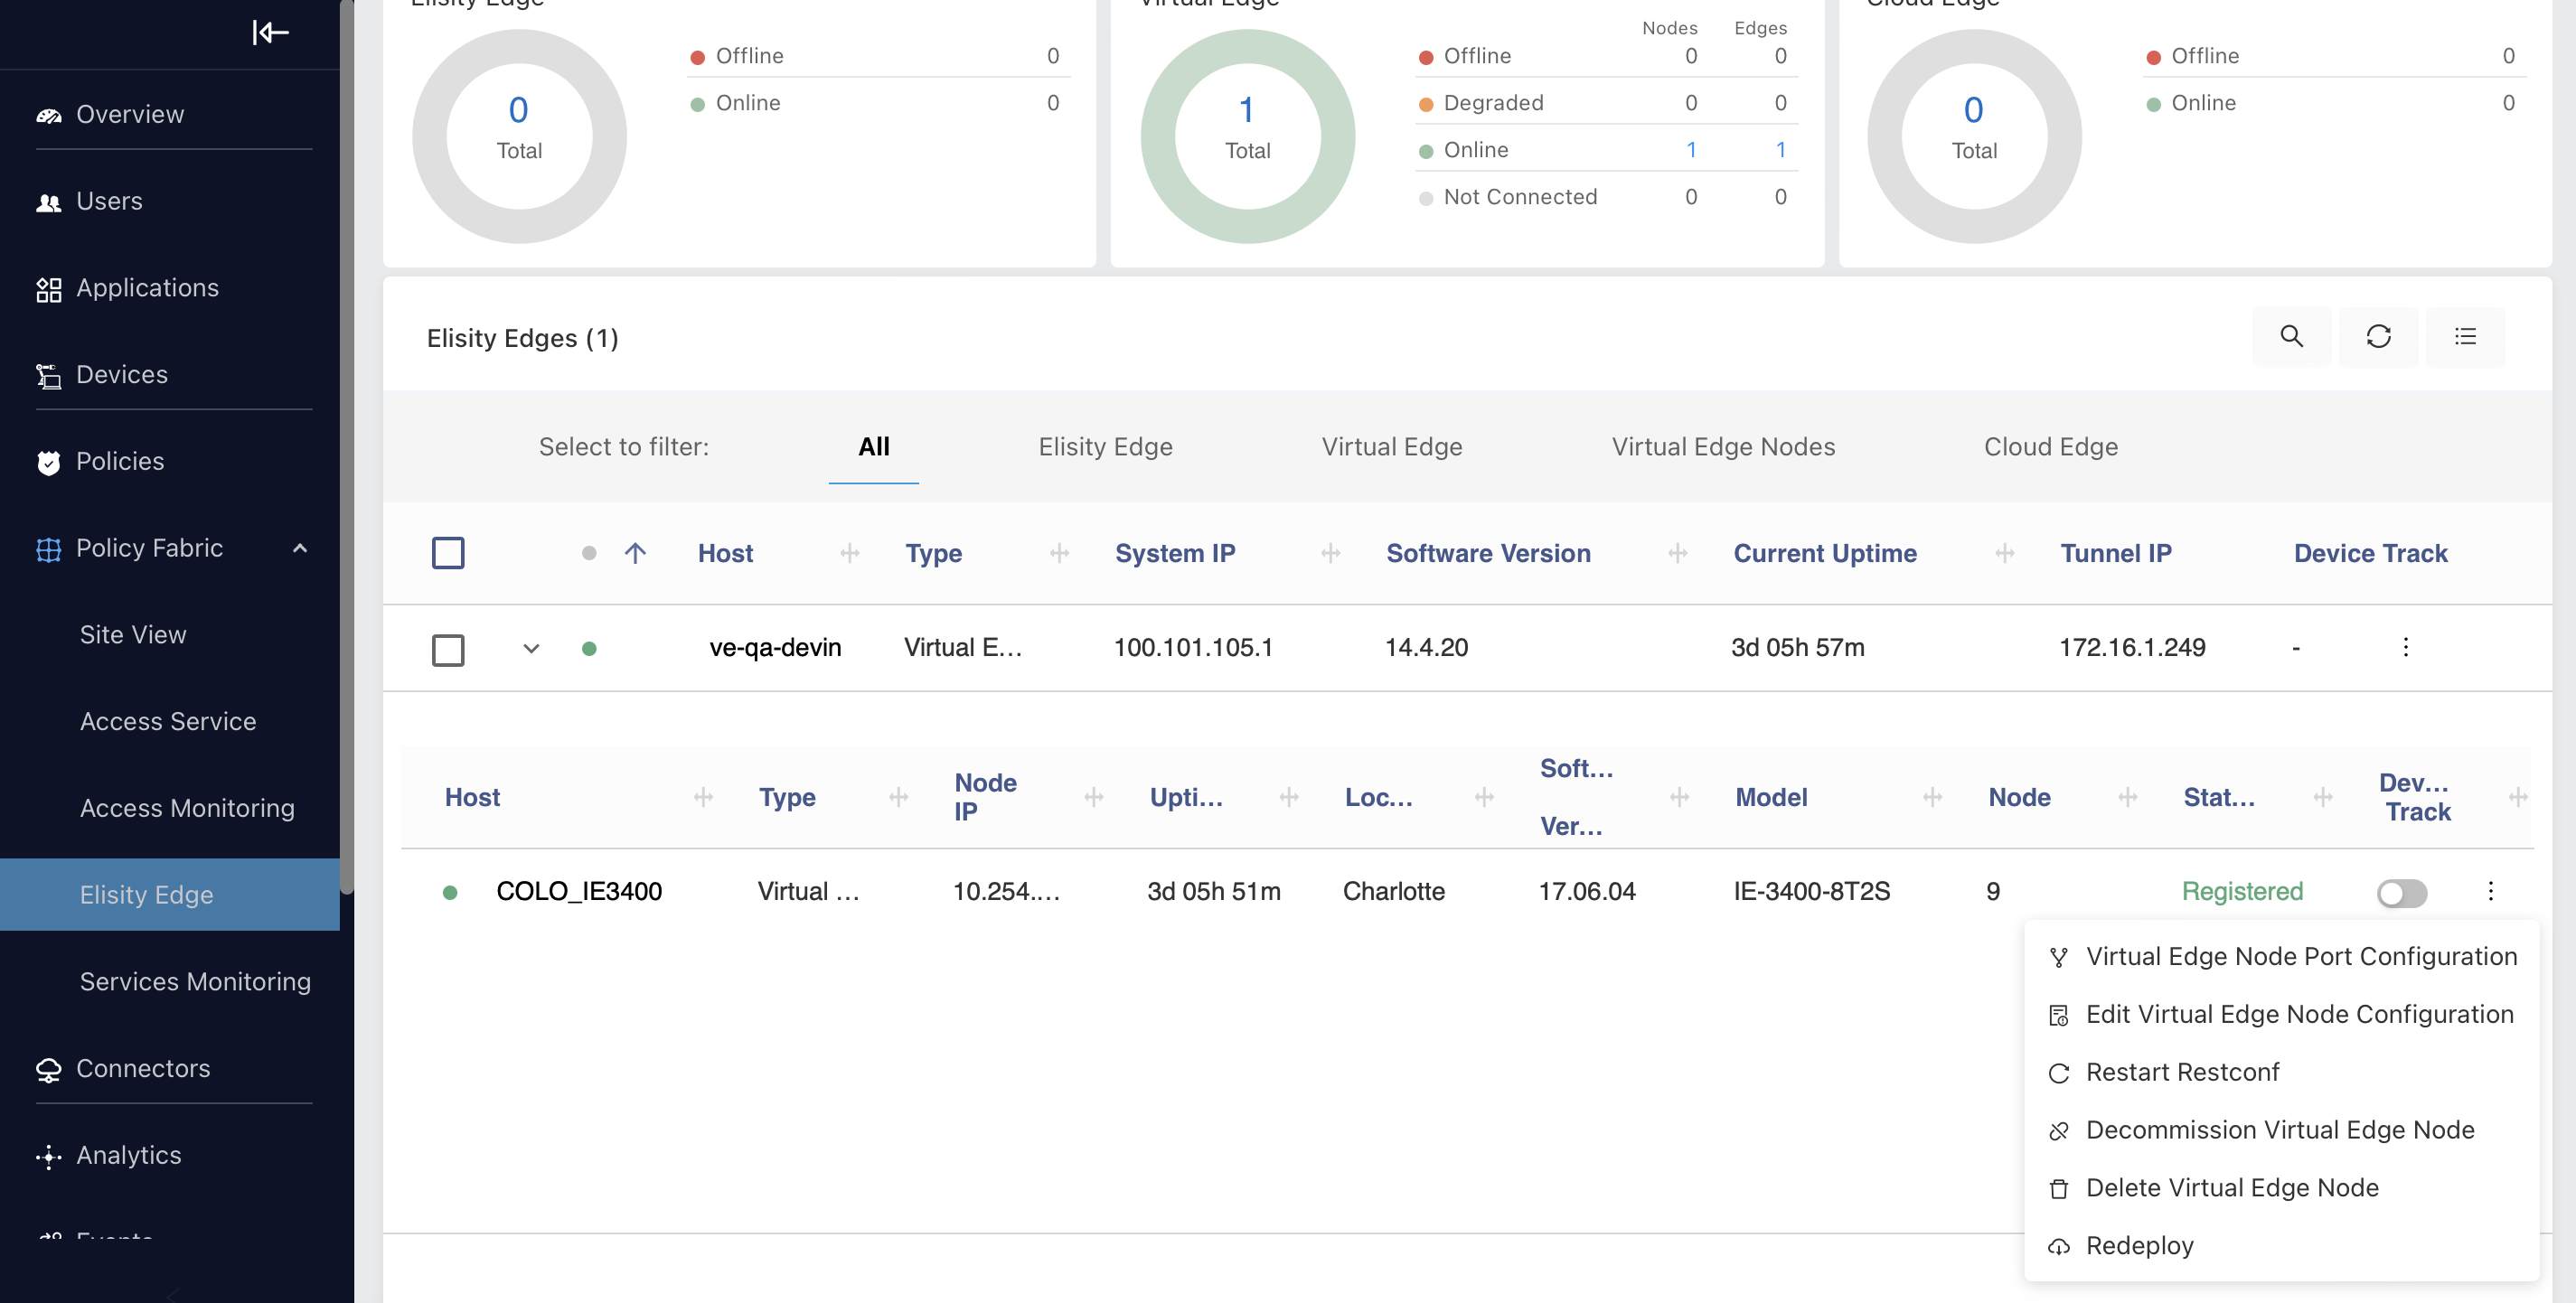Open Connectors in the sidebar
The image size is (2576, 1303).
pyautogui.click(x=143, y=1069)
